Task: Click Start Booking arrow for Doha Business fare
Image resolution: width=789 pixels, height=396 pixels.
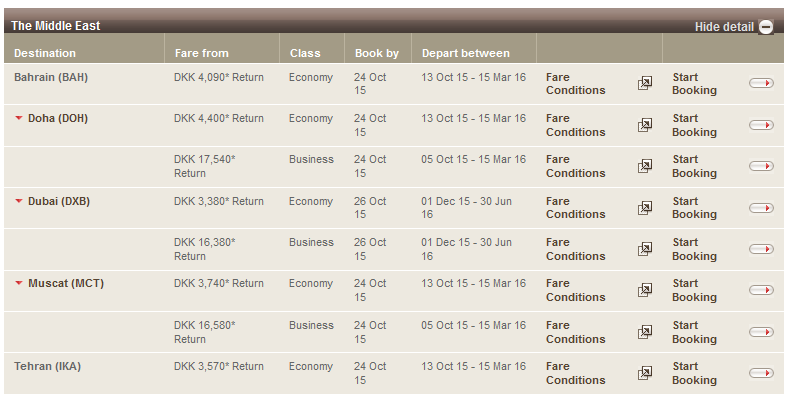Action: pyautogui.click(x=761, y=166)
